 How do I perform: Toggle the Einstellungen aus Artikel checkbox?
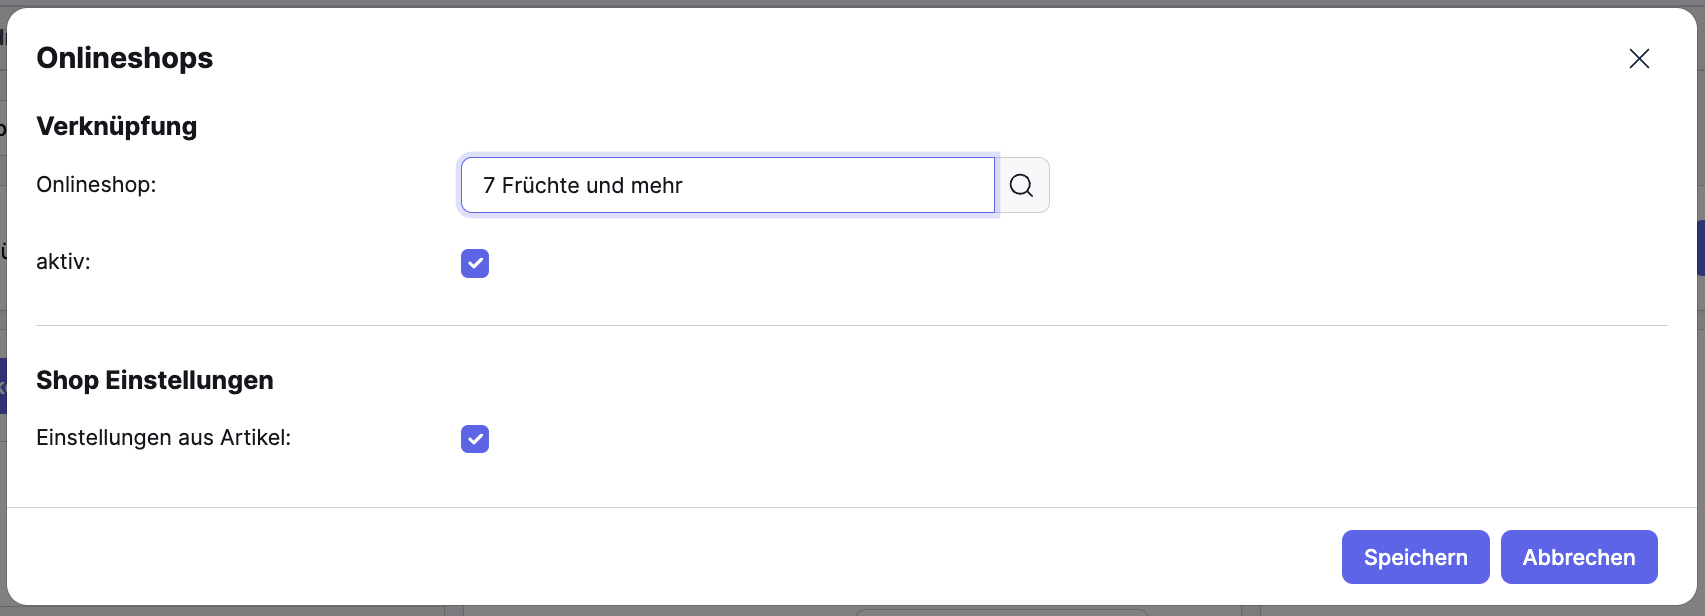(475, 439)
